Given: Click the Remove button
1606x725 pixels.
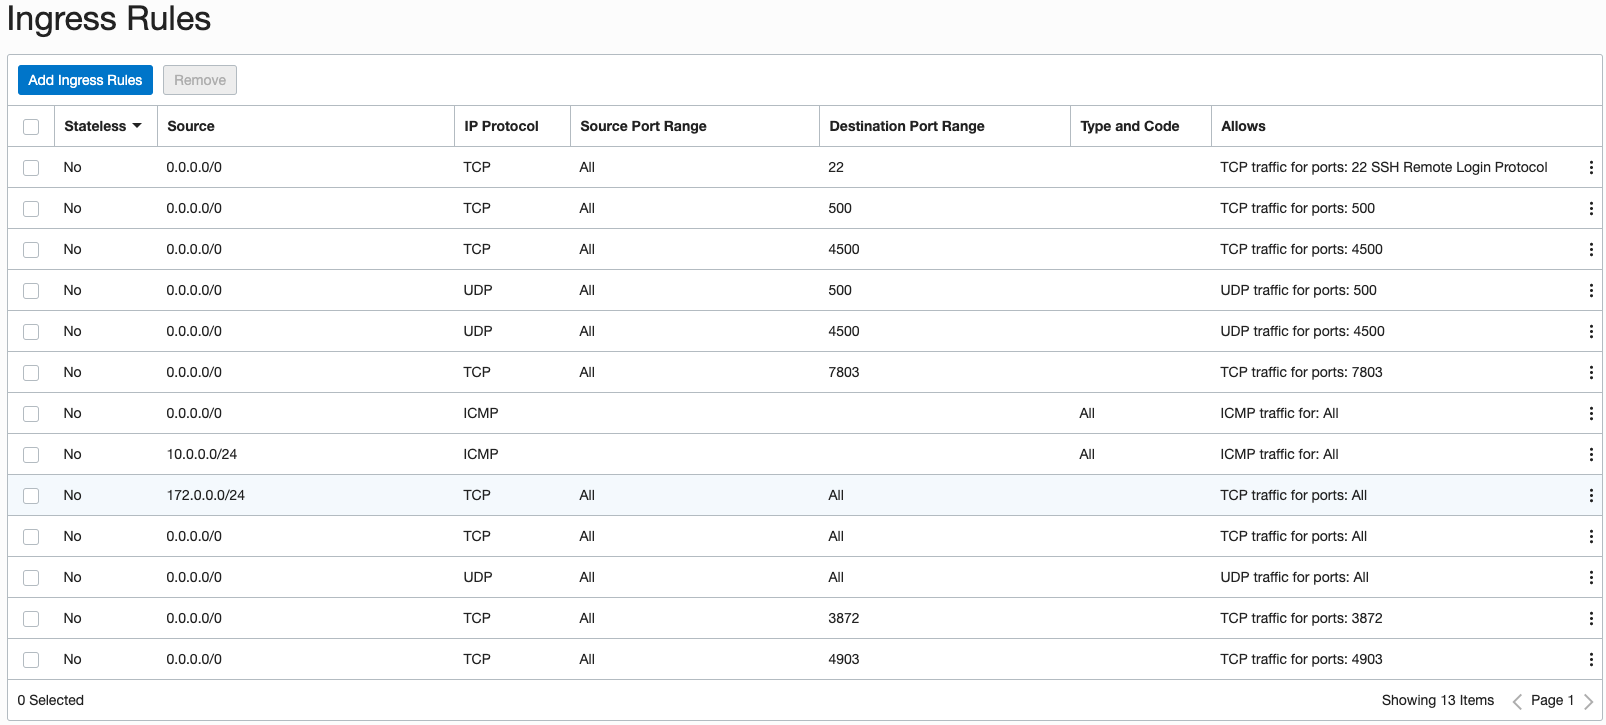Looking at the screenshot, I should point(200,80).
